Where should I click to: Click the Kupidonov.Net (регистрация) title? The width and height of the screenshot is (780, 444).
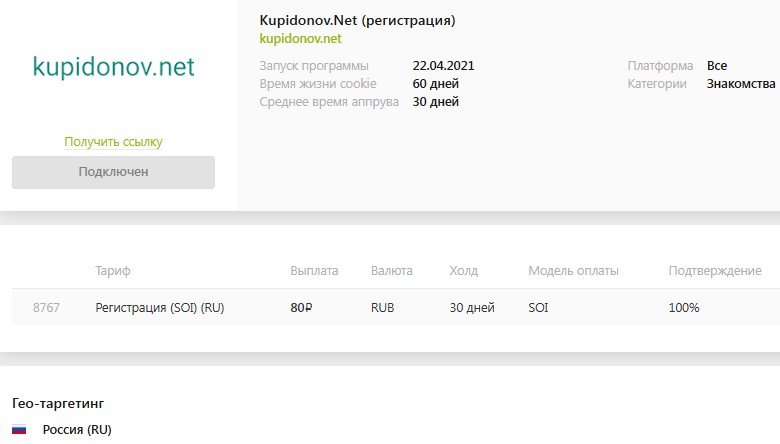coord(362,19)
